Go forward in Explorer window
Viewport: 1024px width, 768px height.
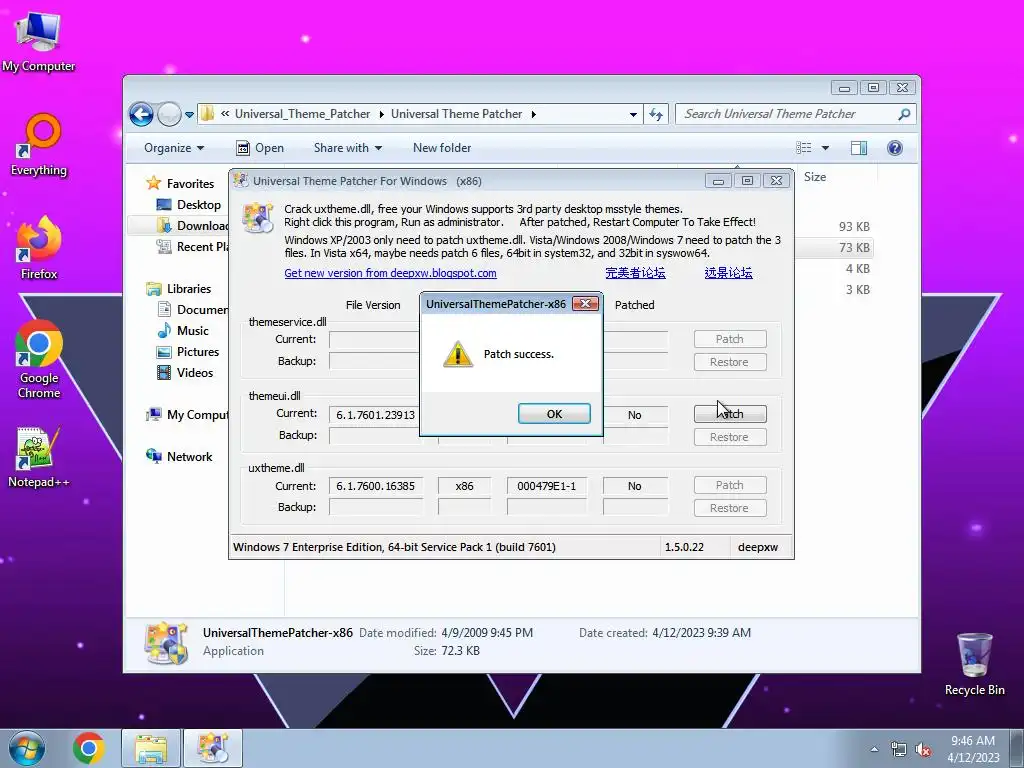point(169,114)
